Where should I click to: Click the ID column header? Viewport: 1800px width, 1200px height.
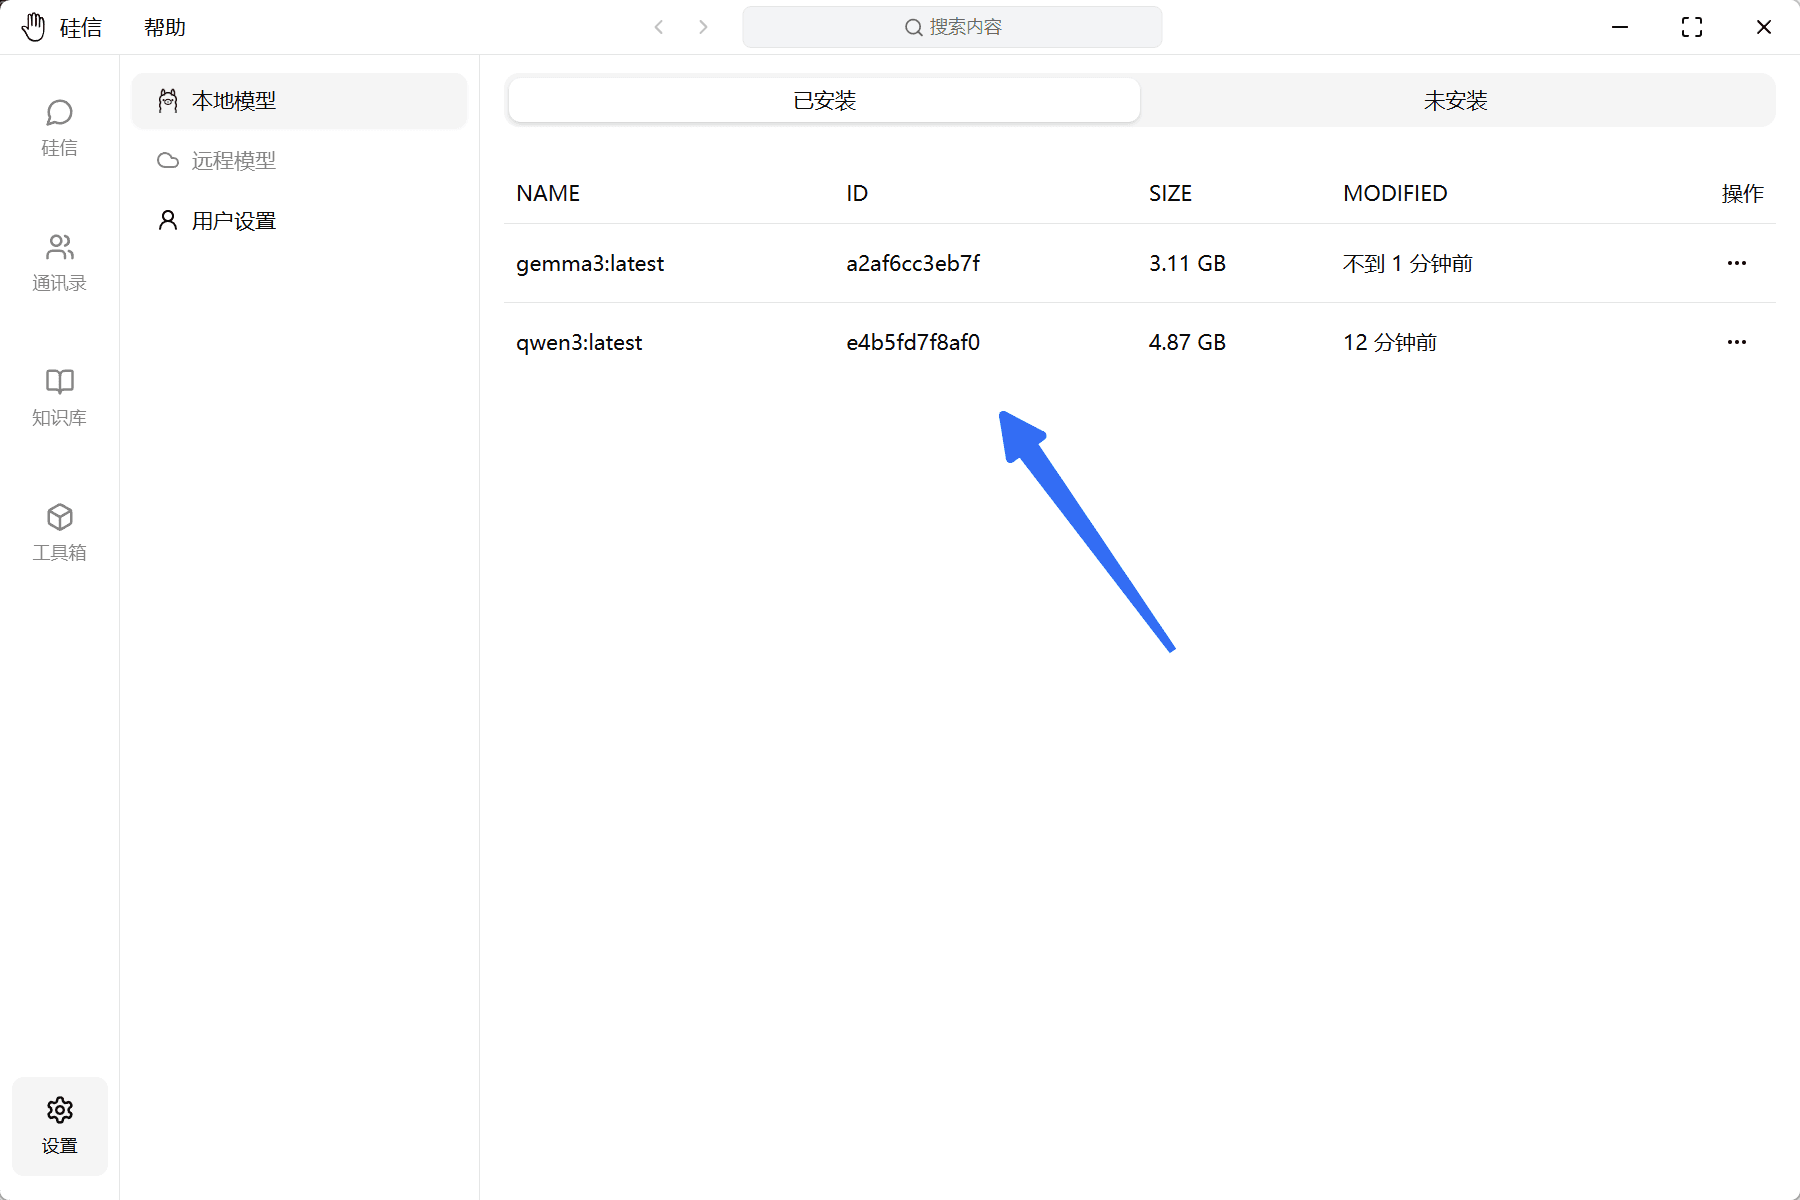[x=857, y=193]
